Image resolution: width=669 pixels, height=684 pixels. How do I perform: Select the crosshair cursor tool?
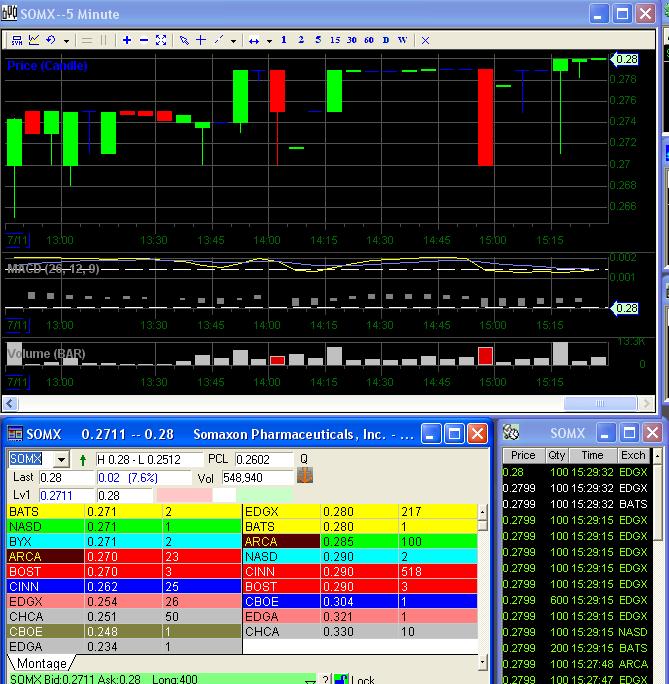point(201,40)
